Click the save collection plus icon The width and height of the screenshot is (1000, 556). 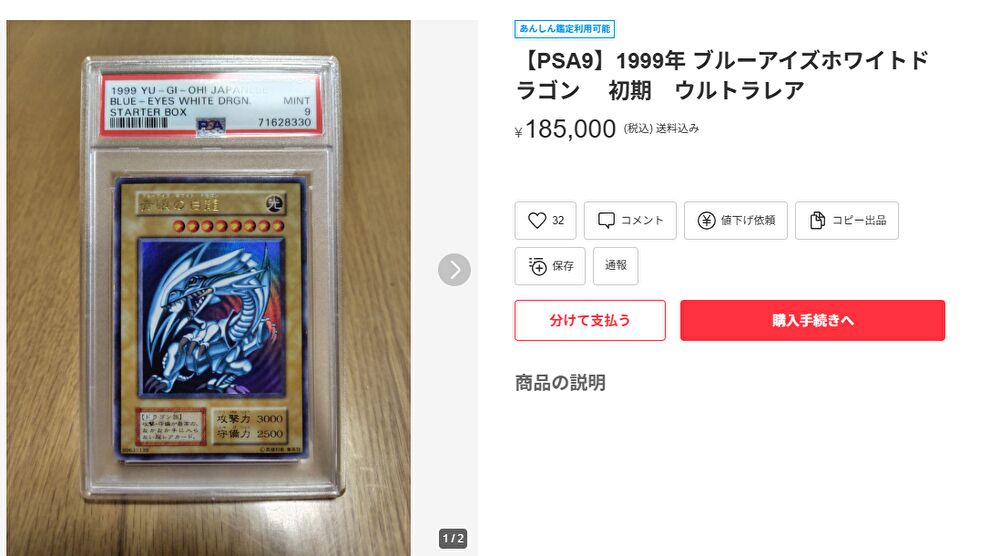point(538,266)
